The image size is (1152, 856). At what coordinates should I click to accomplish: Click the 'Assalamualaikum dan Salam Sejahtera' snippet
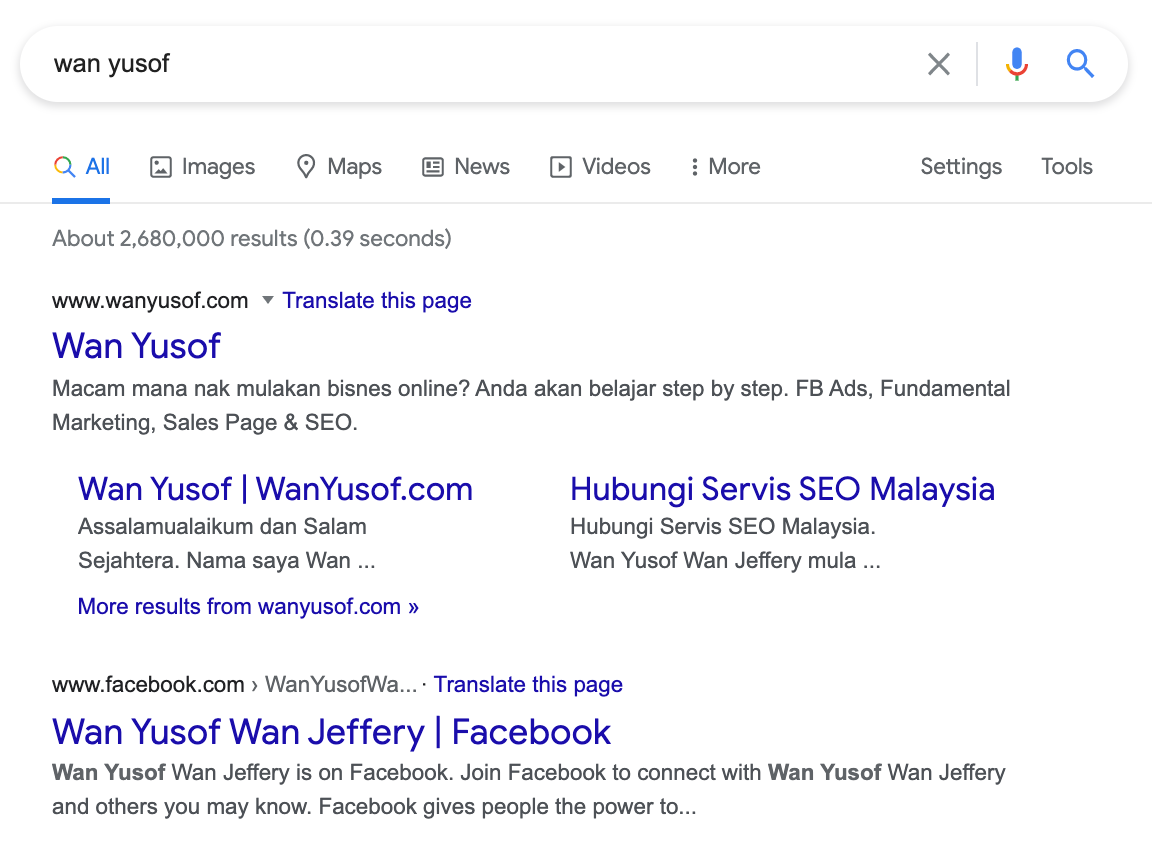pos(226,543)
